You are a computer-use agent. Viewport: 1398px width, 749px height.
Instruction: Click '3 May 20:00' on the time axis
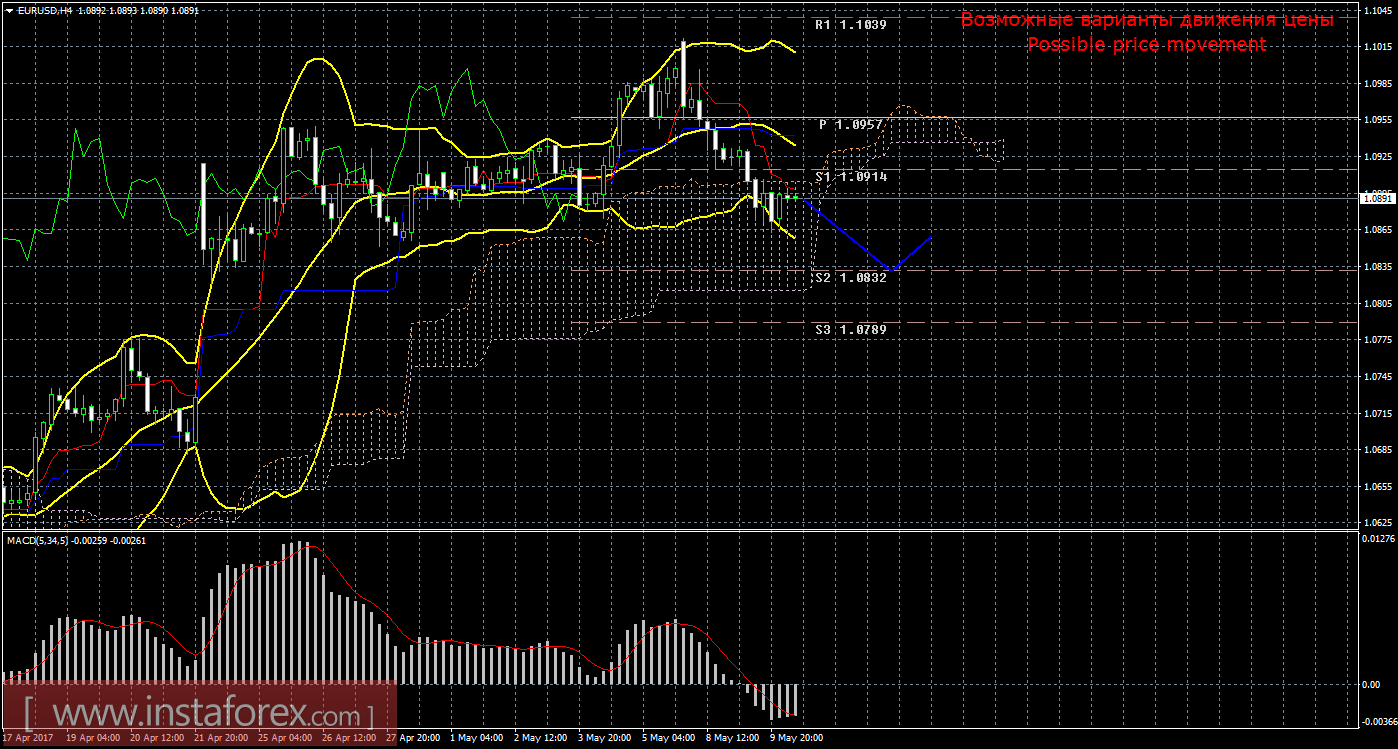point(603,739)
